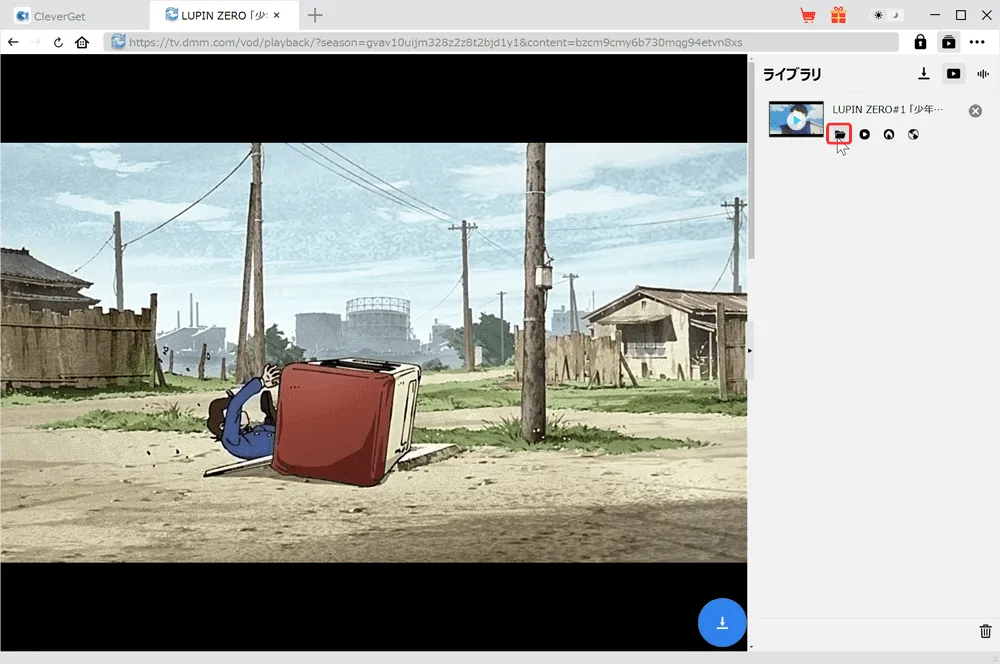Viewport: 1000px width, 664px height.
Task: Collapse the library side panel
Action: click(x=750, y=351)
